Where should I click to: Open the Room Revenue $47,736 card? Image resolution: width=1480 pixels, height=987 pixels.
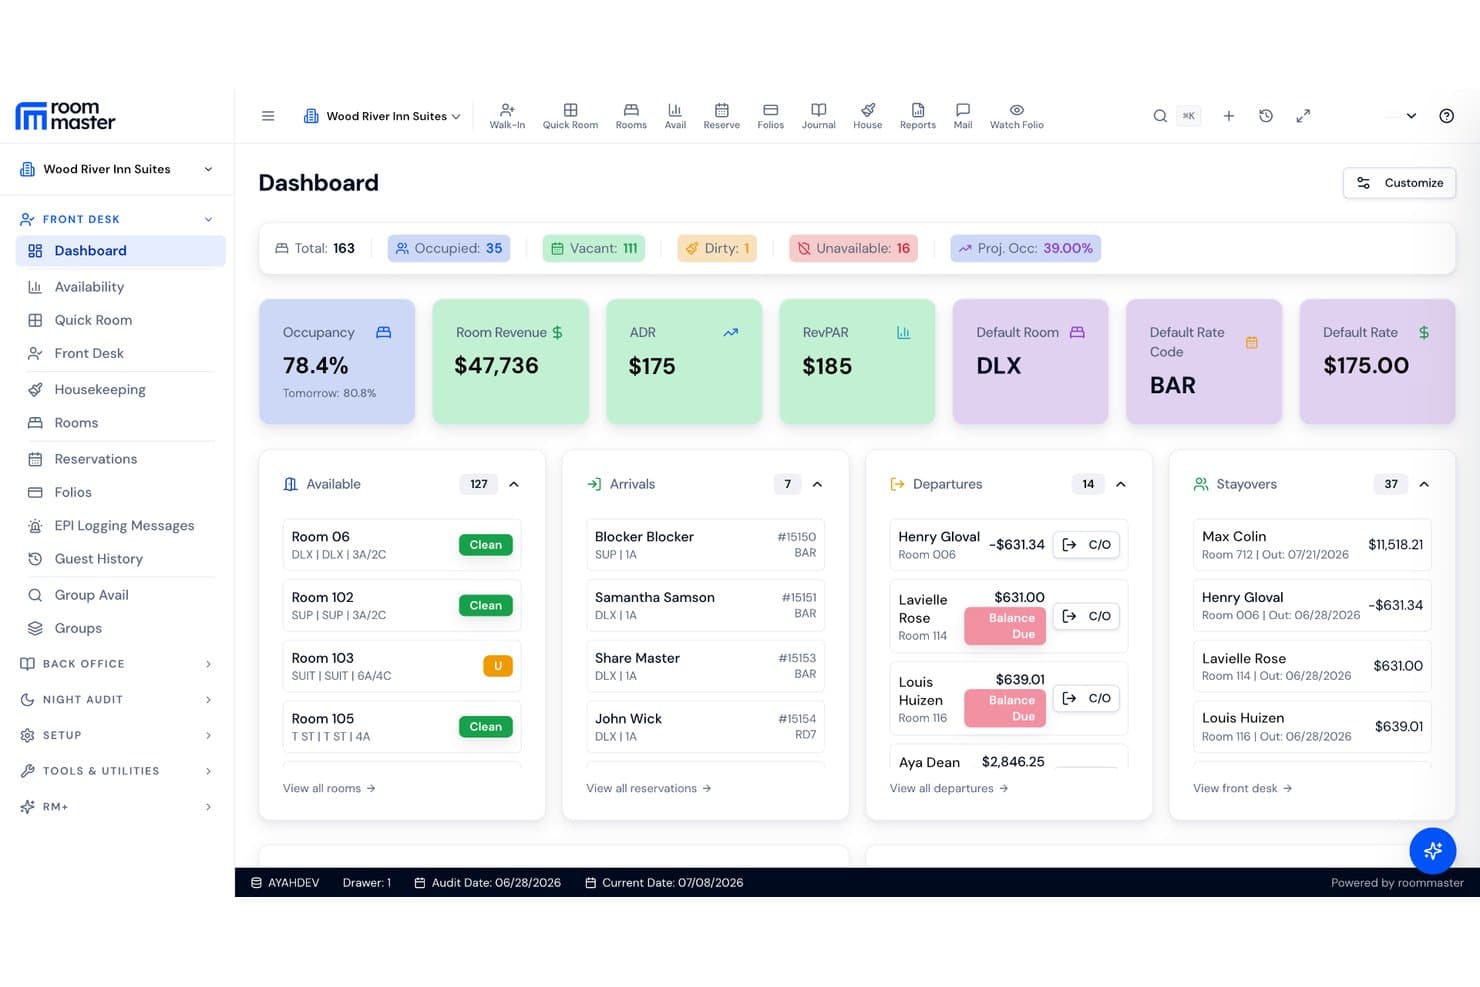511,361
